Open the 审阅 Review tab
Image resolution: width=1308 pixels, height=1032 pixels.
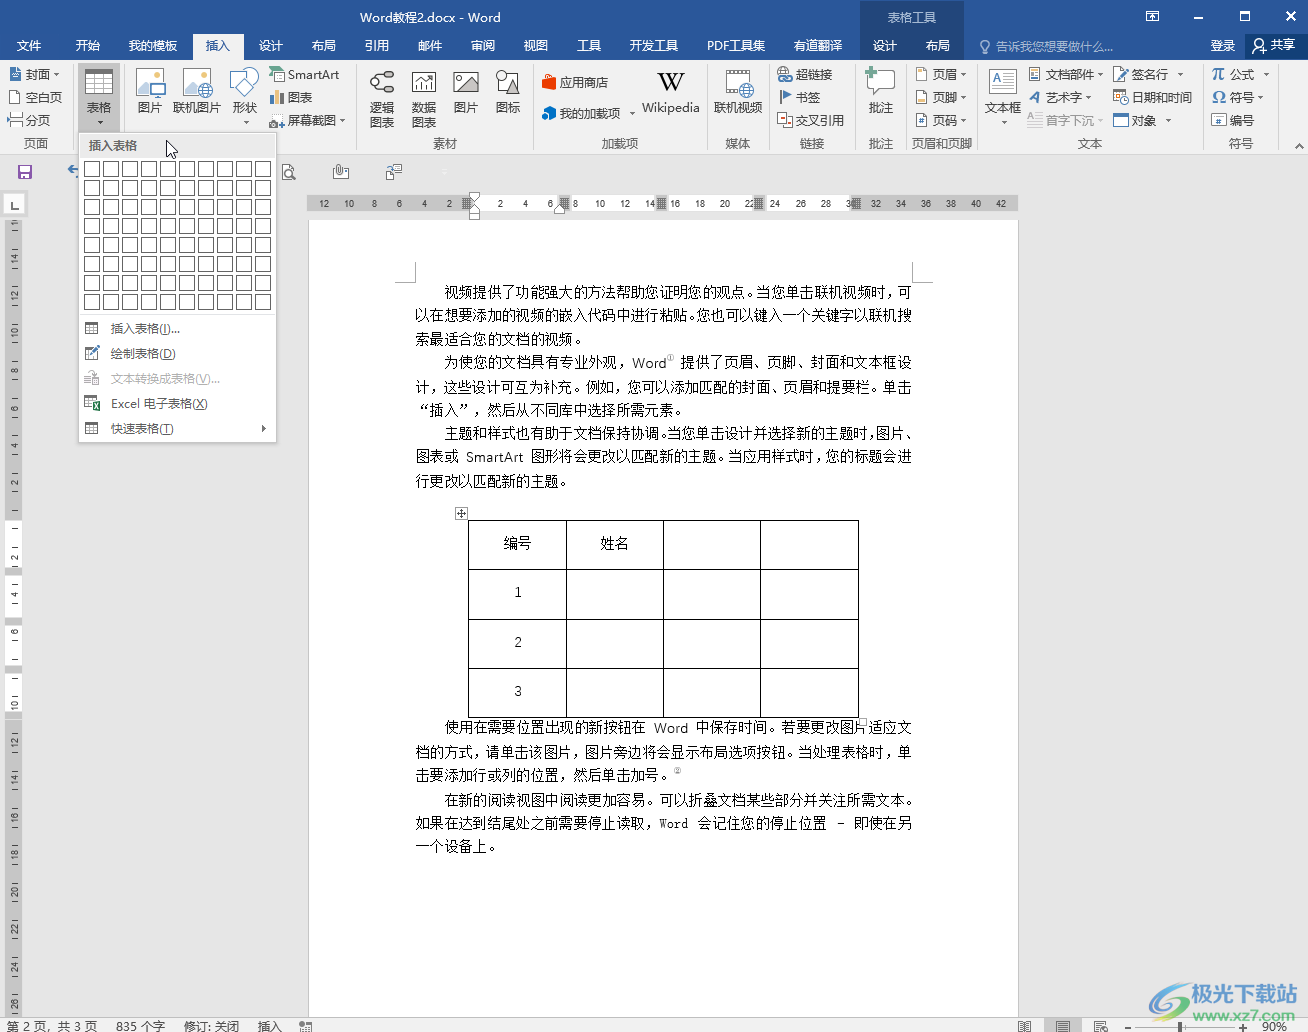click(483, 46)
